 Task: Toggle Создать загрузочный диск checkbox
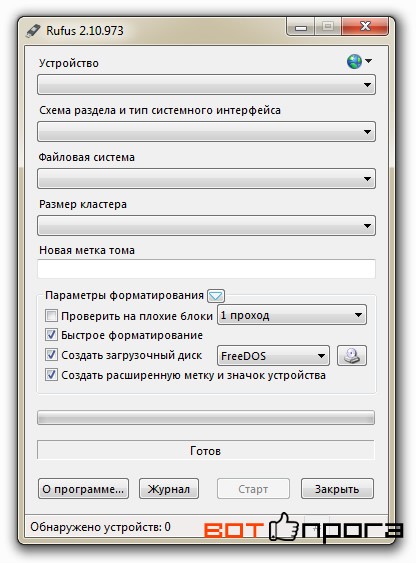pos(51,355)
